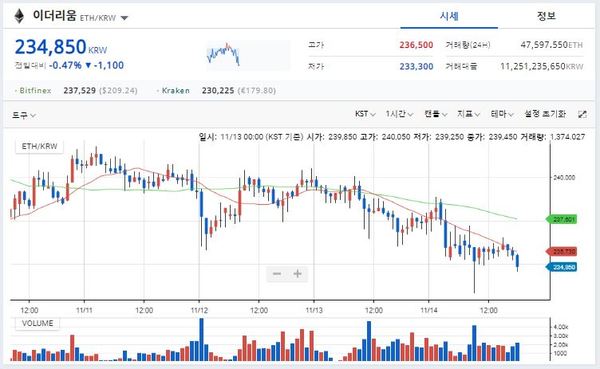Expand the 도구 tools dropdown

[24, 115]
